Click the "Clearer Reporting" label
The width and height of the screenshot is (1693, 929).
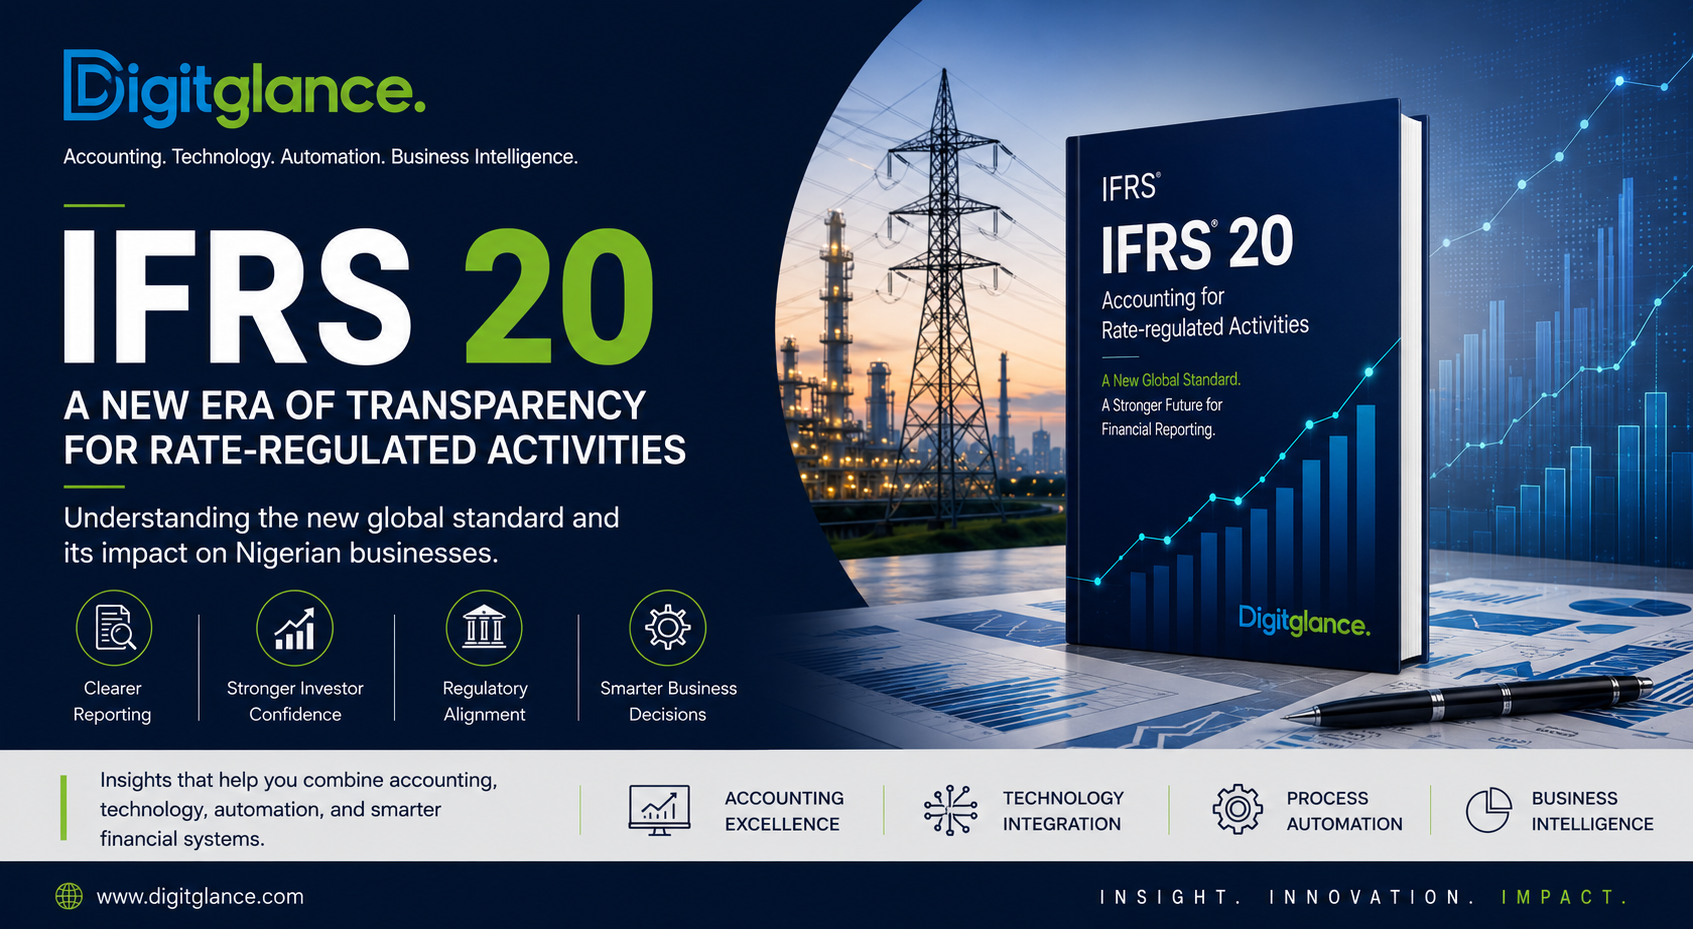pyautogui.click(x=112, y=701)
